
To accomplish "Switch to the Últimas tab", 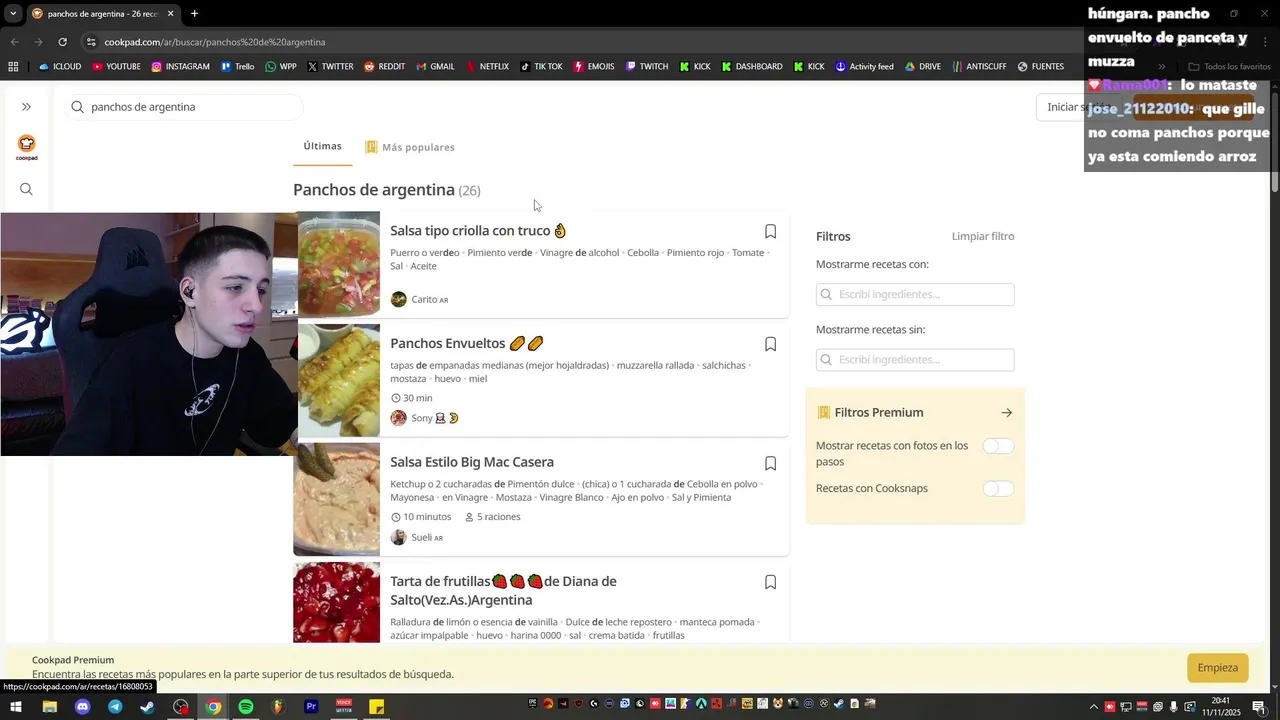I will click(x=322, y=146).
